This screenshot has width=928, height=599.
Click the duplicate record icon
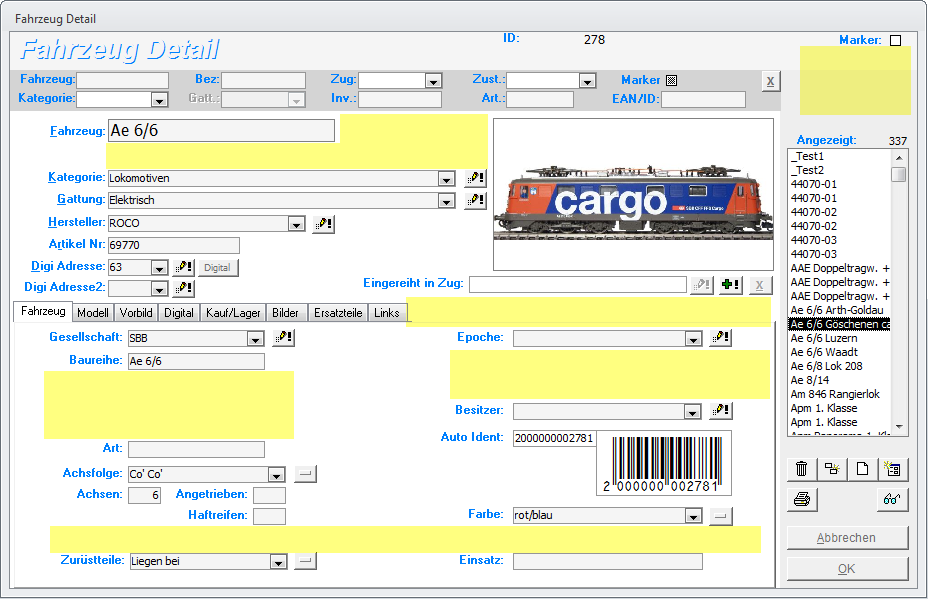click(x=832, y=469)
